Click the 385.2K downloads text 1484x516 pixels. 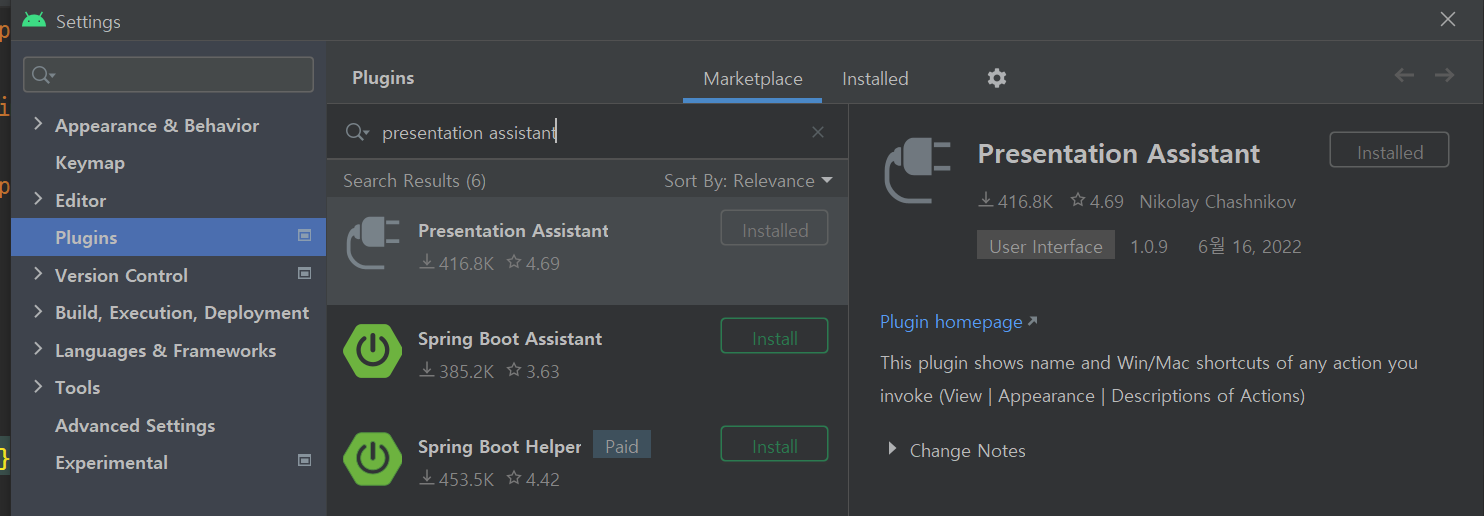click(x=466, y=371)
